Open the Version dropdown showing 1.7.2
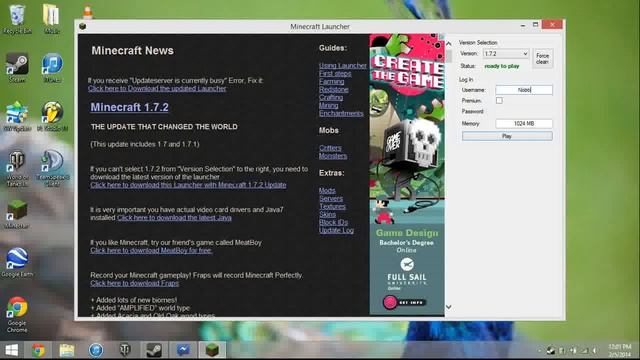 point(506,53)
